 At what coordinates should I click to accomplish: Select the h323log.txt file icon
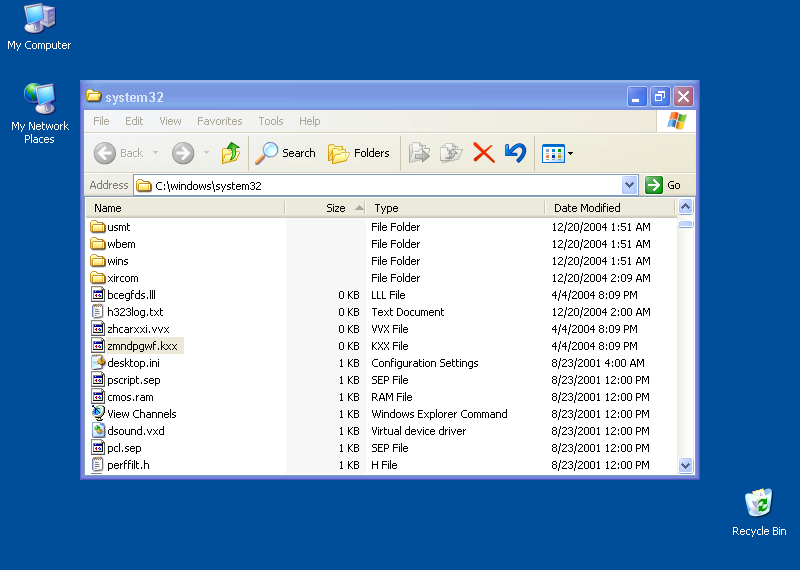click(97, 312)
